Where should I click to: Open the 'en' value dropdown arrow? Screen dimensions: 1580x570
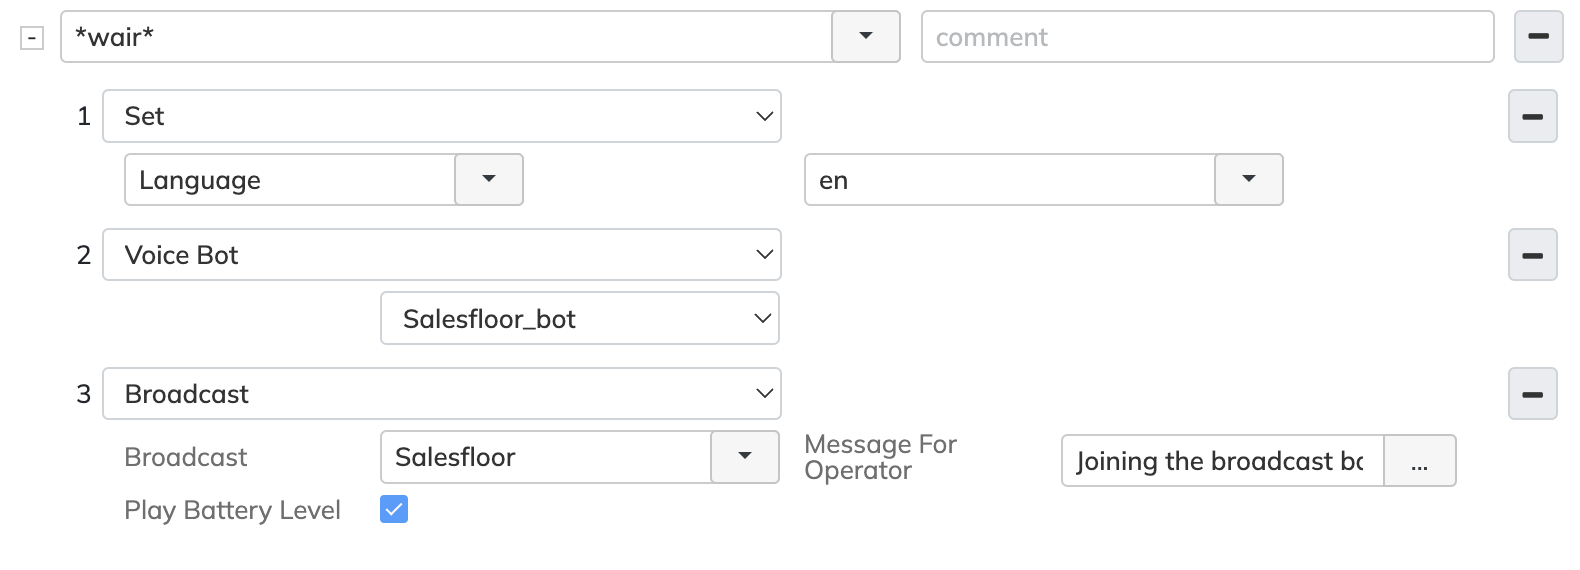pos(1248,180)
